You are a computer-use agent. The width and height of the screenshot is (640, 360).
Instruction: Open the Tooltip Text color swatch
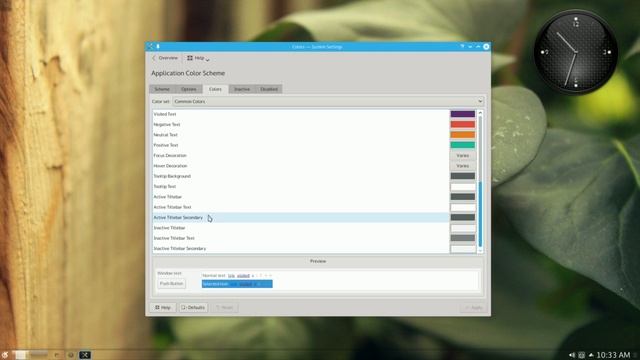coord(462,187)
